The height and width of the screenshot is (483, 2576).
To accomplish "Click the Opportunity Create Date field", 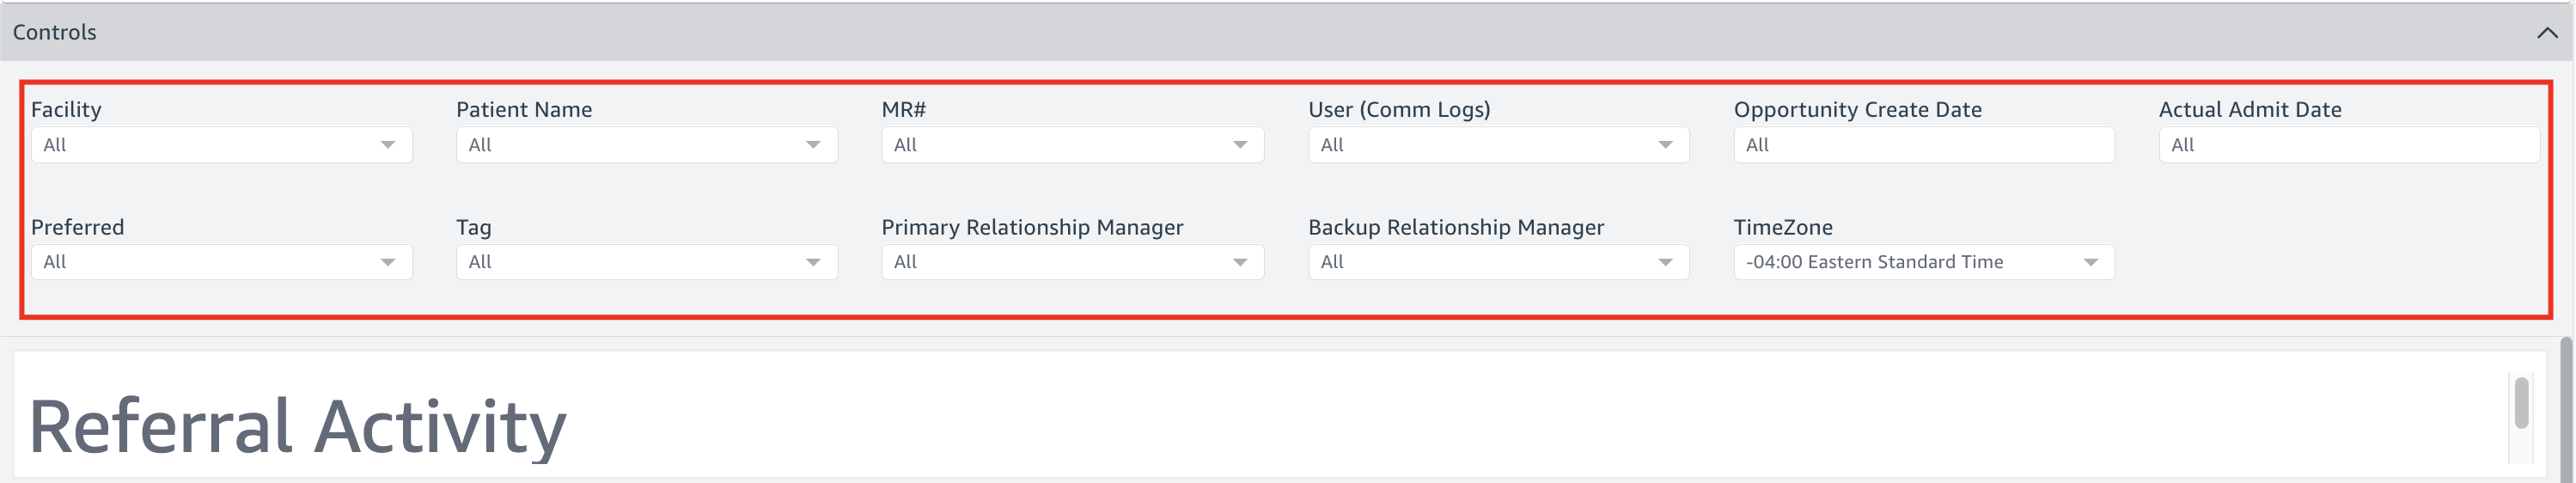I will pos(1923,145).
